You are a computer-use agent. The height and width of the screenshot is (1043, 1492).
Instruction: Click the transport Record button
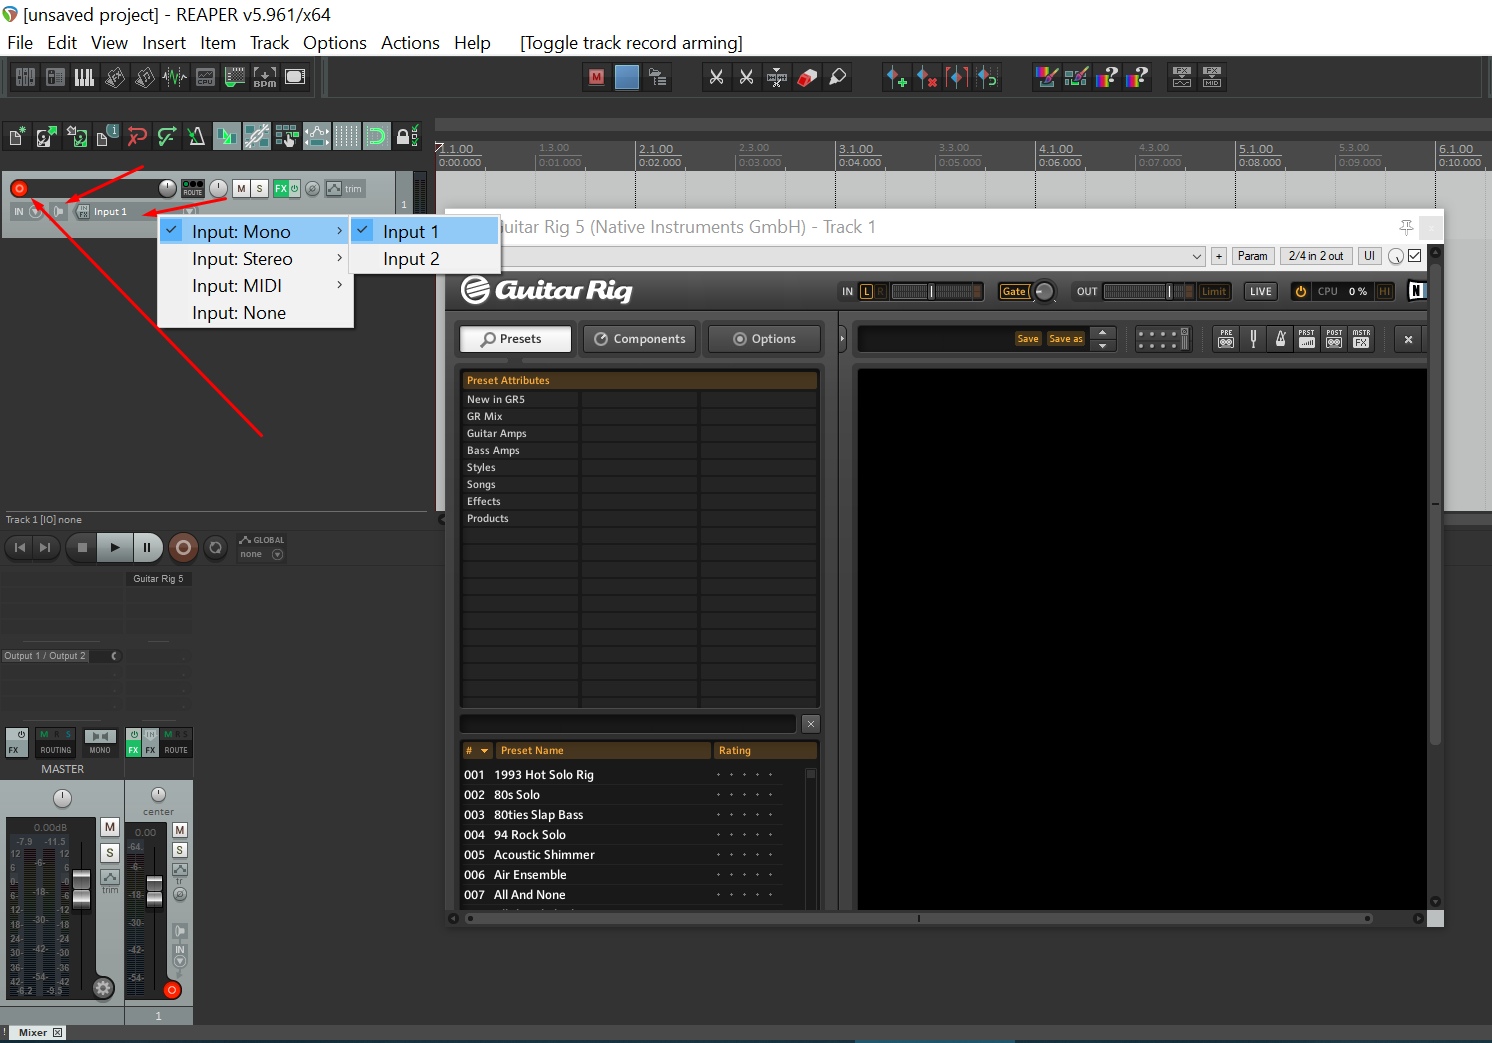[183, 547]
